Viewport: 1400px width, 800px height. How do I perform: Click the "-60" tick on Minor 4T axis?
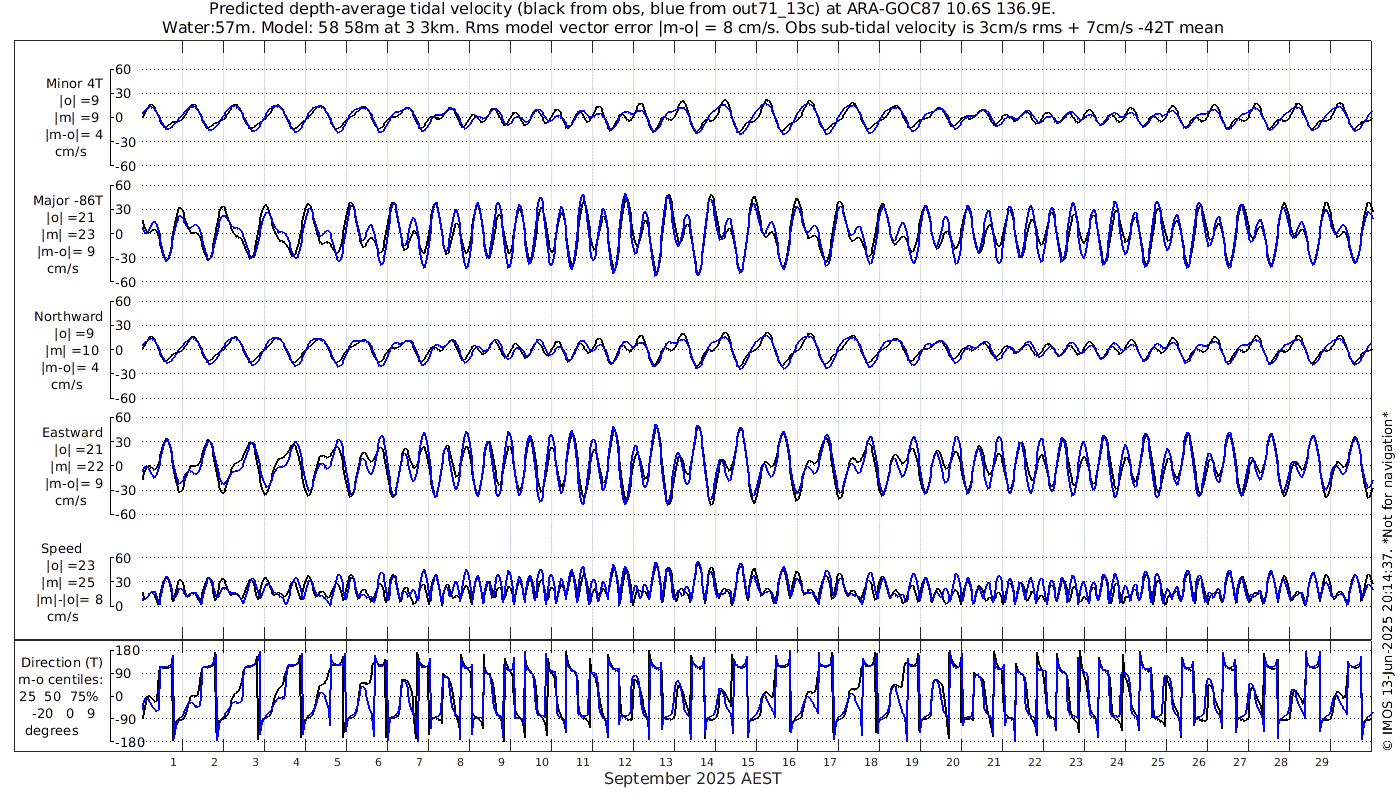(x=123, y=166)
